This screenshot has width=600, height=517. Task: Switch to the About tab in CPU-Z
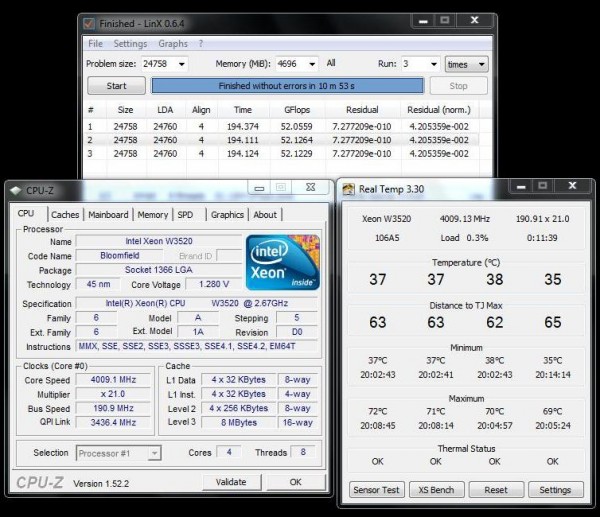[265, 215]
